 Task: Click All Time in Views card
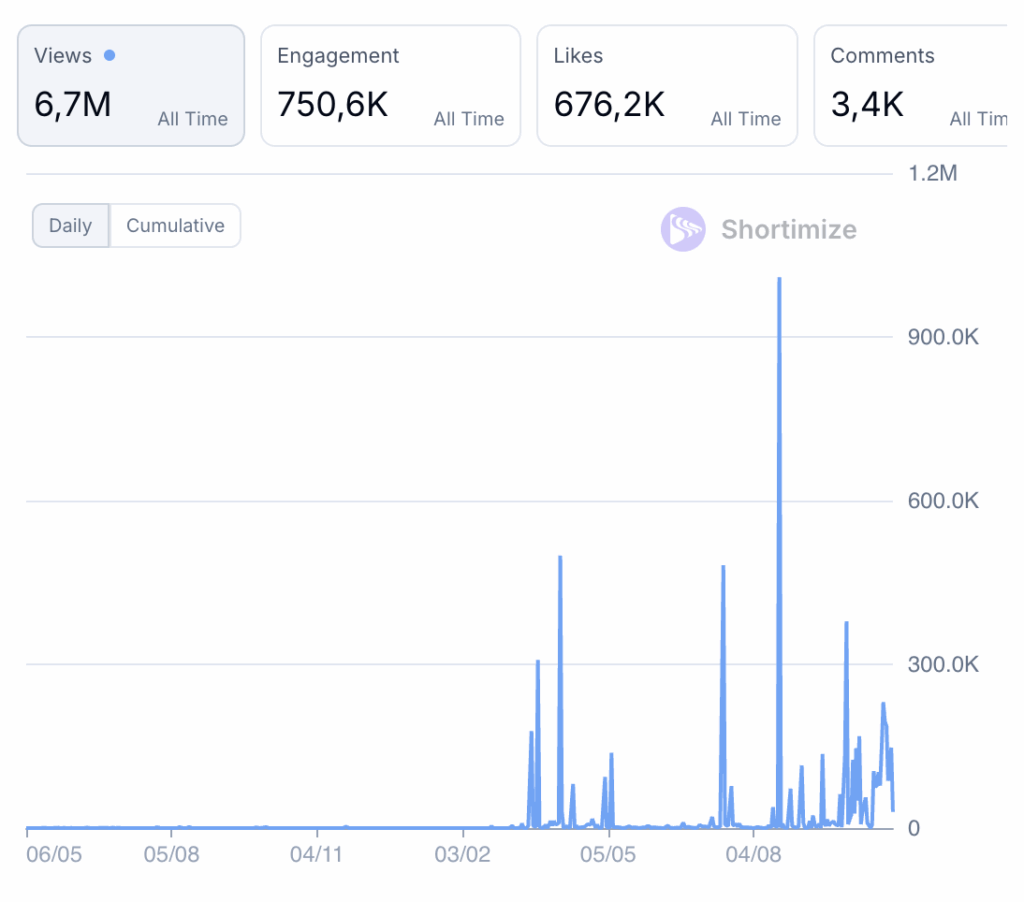click(x=192, y=119)
